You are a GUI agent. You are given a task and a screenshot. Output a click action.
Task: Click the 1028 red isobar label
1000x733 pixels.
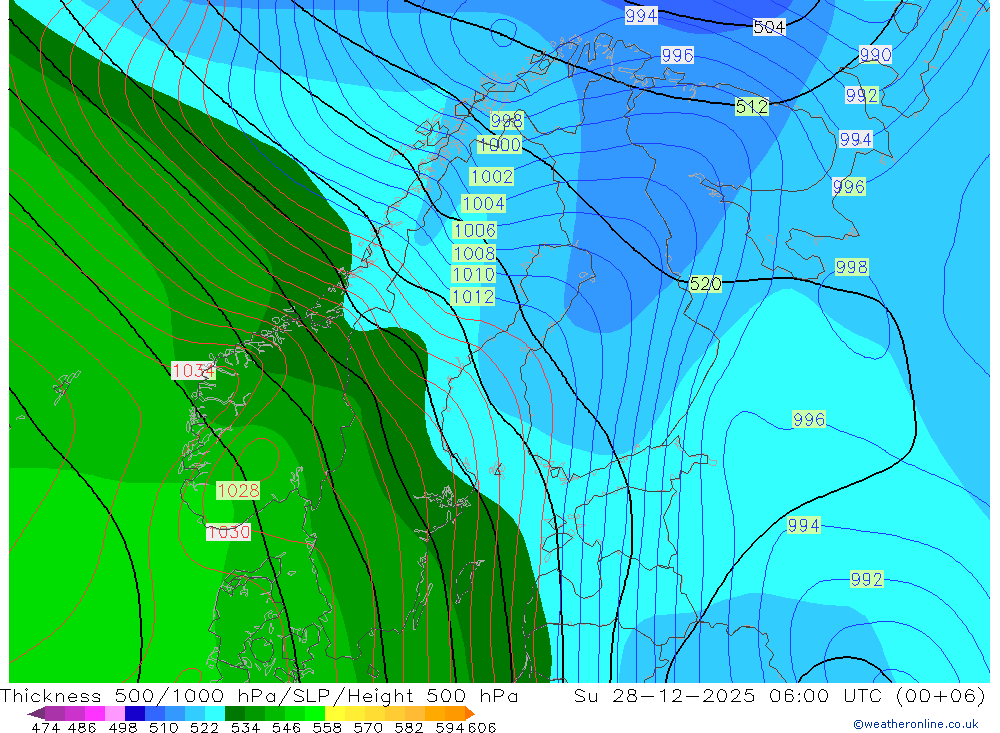tap(238, 490)
